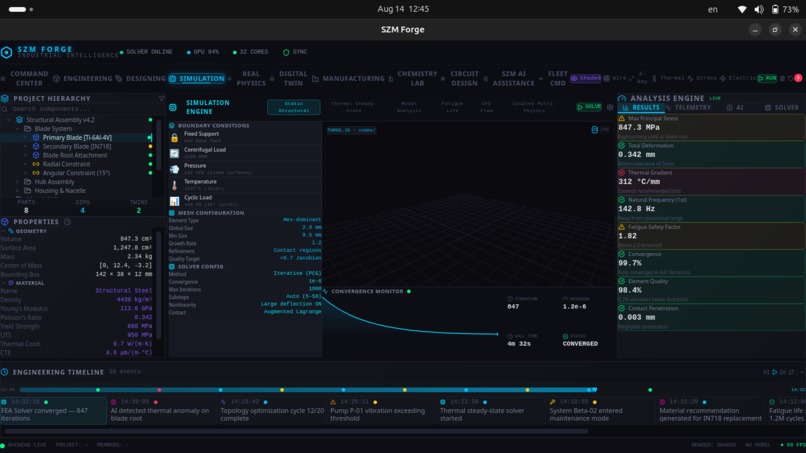Viewport: 806px width, 453px height.
Task: Click the viewport panel toggle icon
Action: pyautogui.click(x=595, y=130)
